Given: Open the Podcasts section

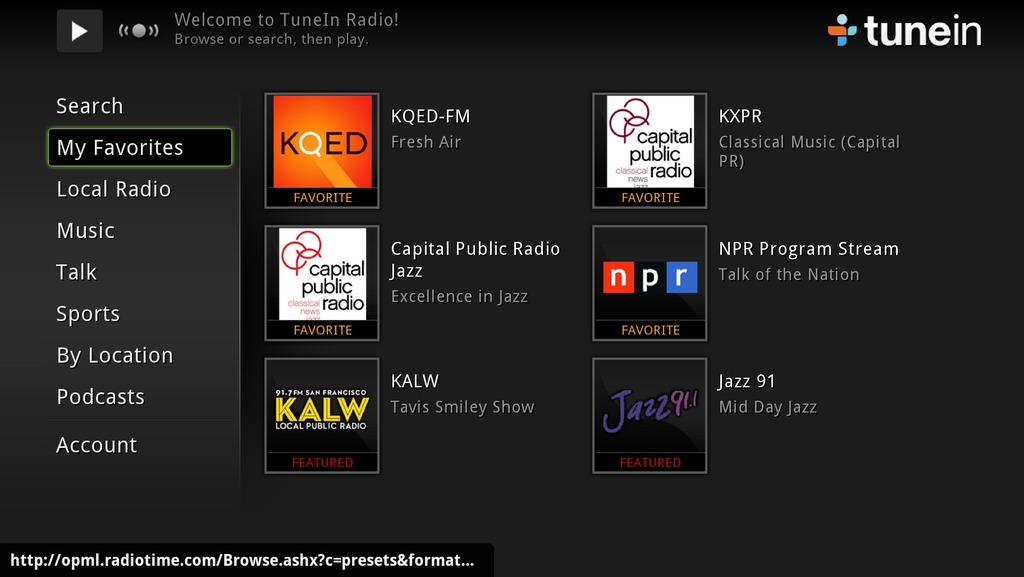Looking at the screenshot, I should (100, 397).
